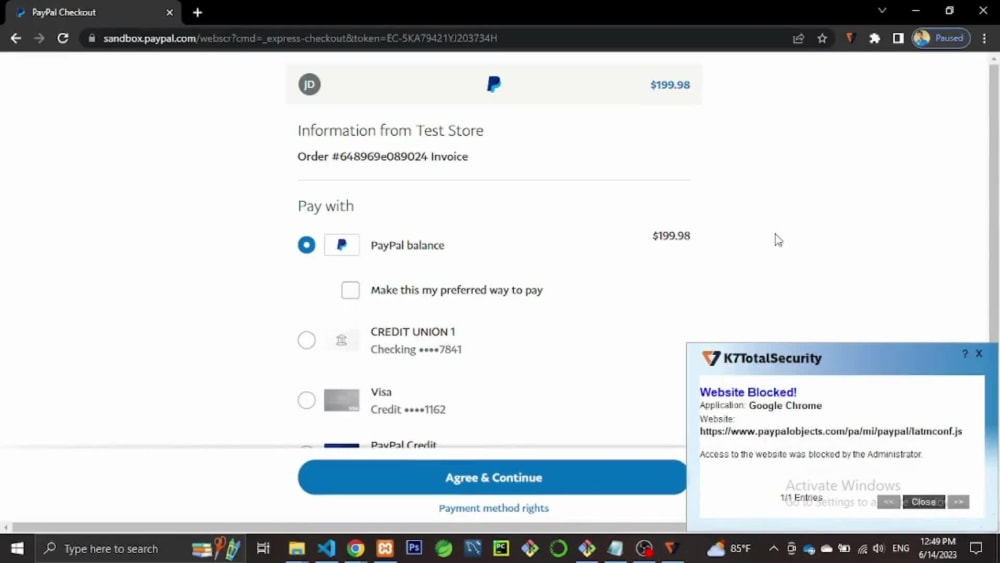The width and height of the screenshot is (1000, 563).
Task: Open the Payment method rights link
Action: 494,508
